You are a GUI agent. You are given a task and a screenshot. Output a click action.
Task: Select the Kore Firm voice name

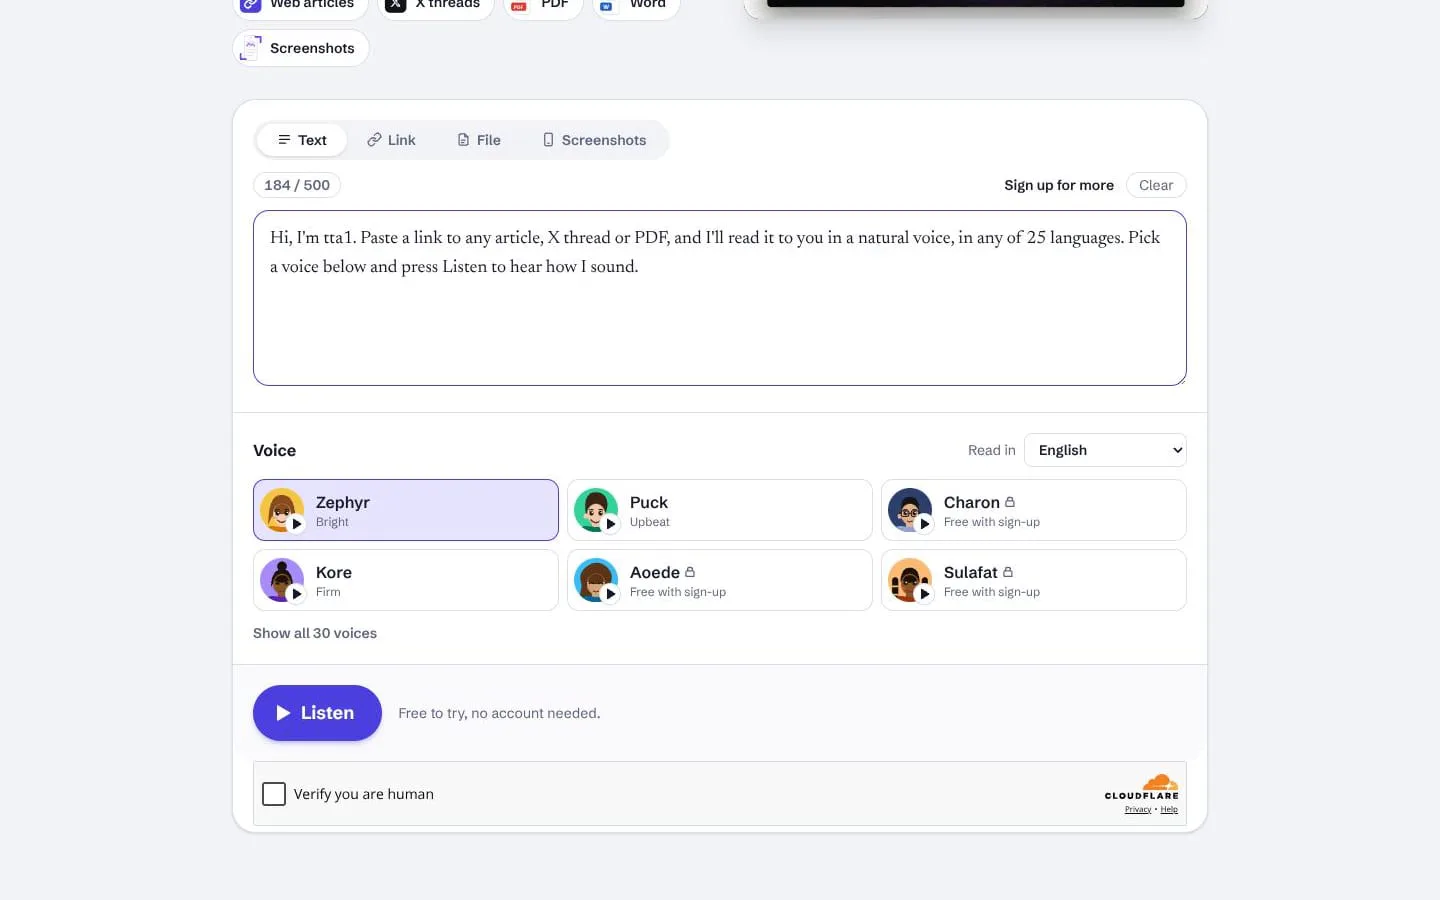[x=334, y=572]
